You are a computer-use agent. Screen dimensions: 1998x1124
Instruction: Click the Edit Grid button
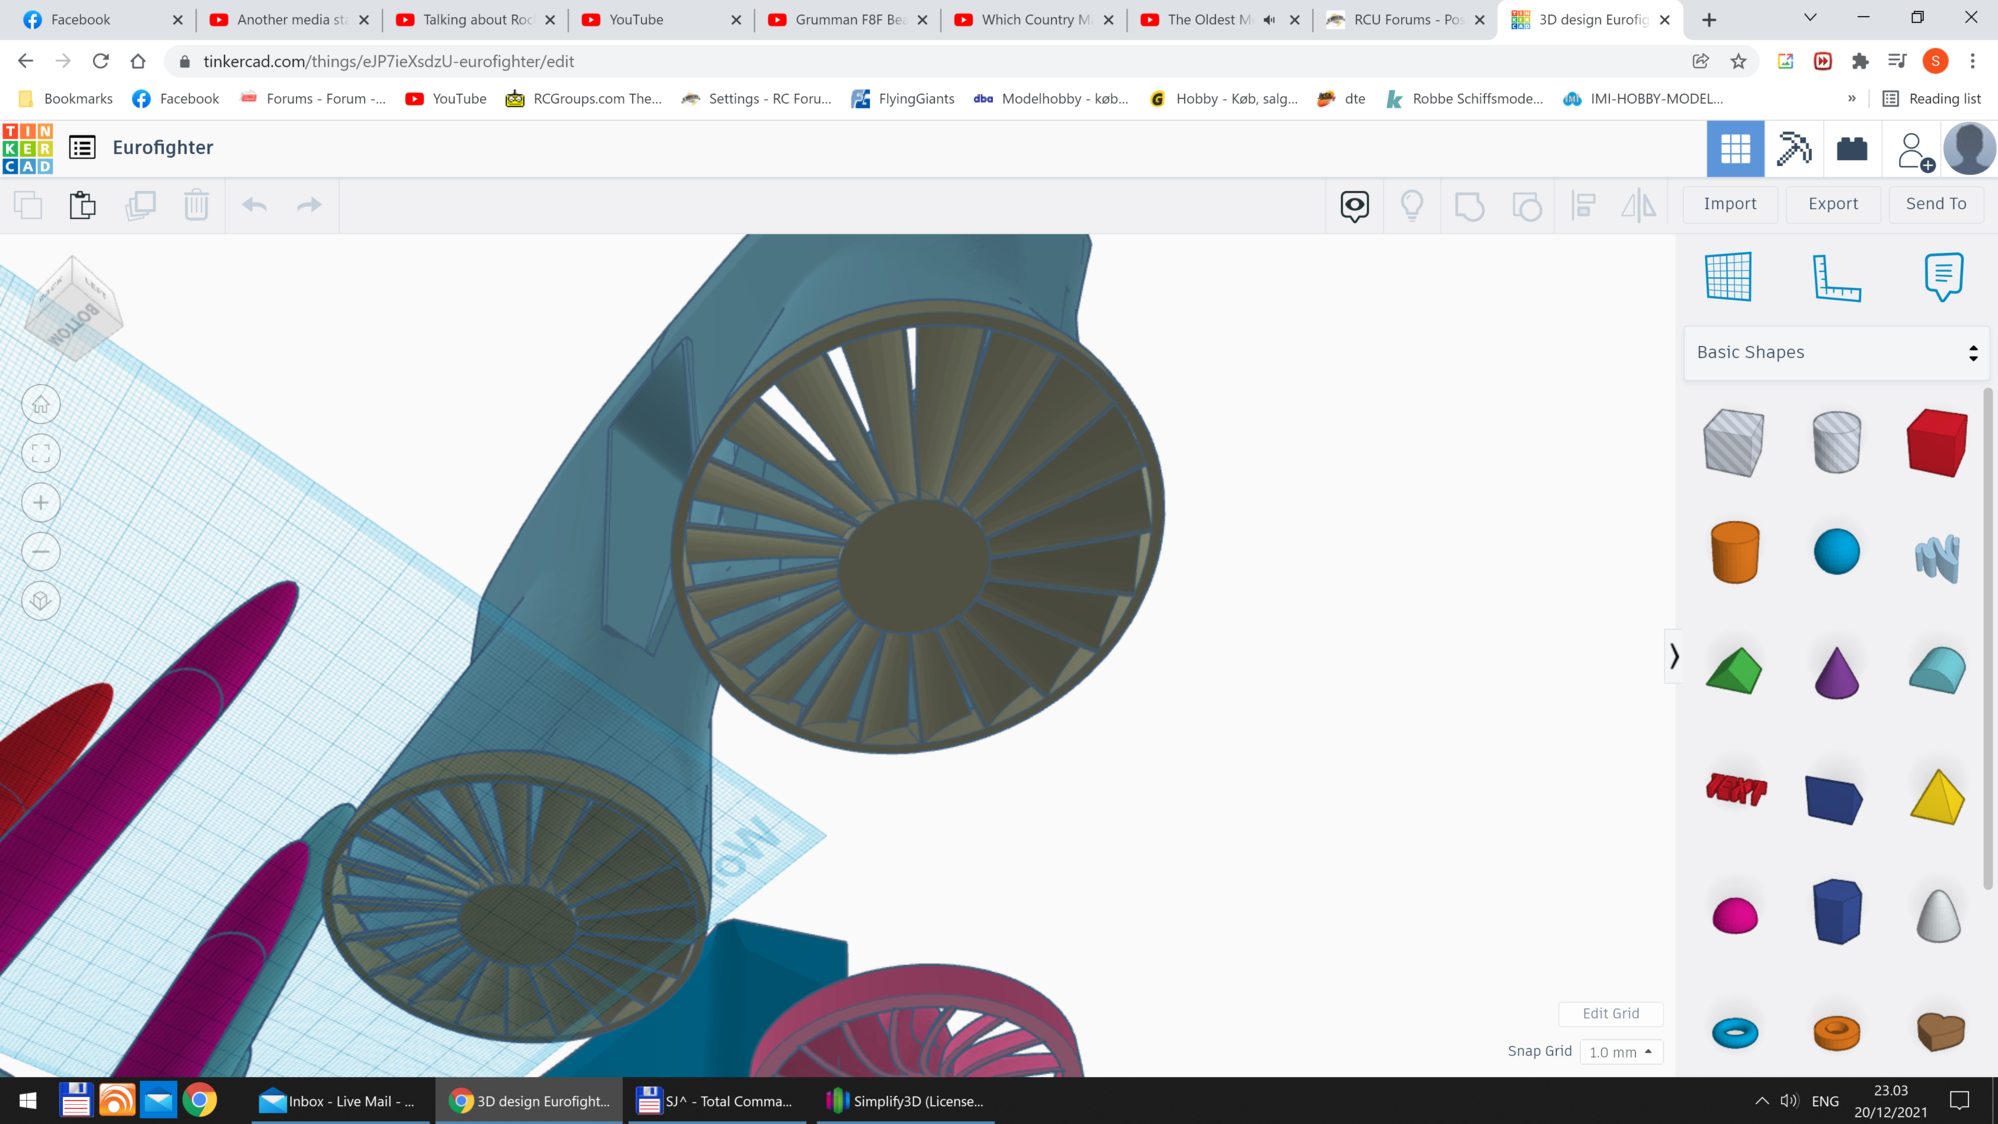coord(1610,1013)
